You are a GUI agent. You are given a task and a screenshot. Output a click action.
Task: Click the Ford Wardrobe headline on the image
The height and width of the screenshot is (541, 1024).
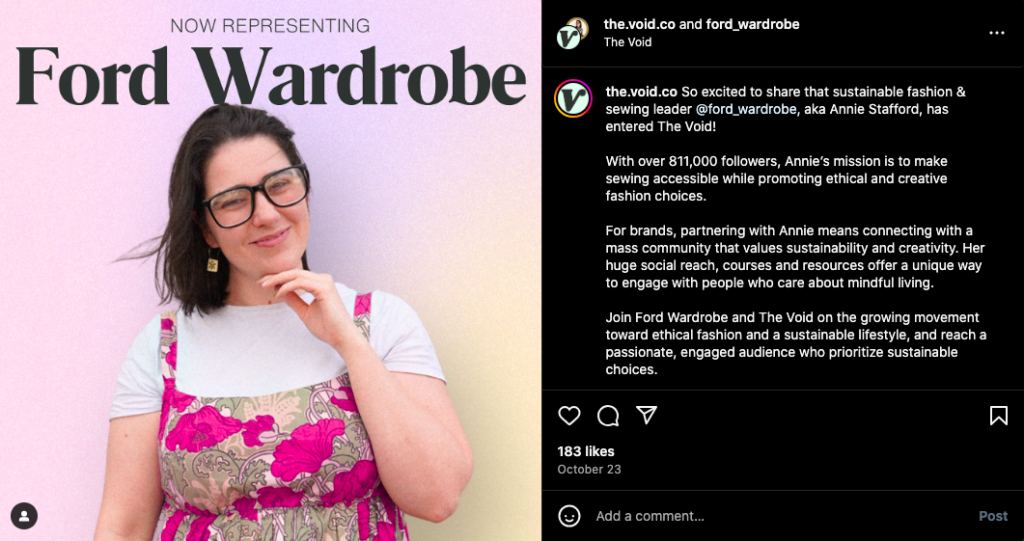270,75
